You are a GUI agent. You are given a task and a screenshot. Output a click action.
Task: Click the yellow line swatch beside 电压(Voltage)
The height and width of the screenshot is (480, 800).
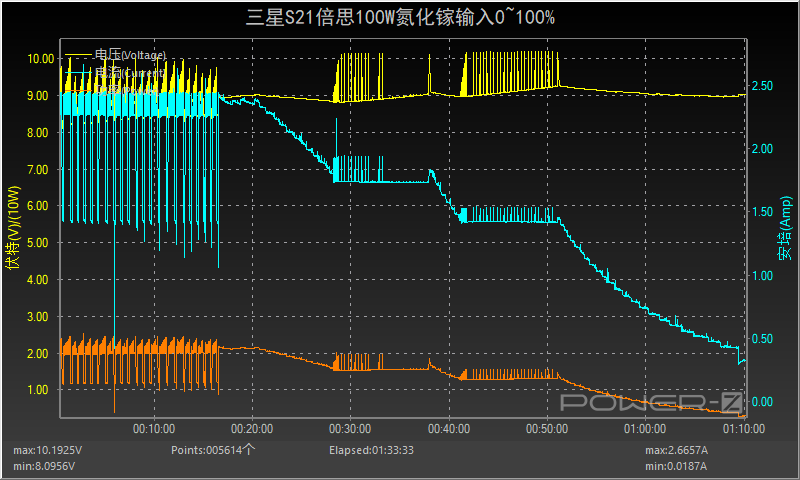pos(79,54)
